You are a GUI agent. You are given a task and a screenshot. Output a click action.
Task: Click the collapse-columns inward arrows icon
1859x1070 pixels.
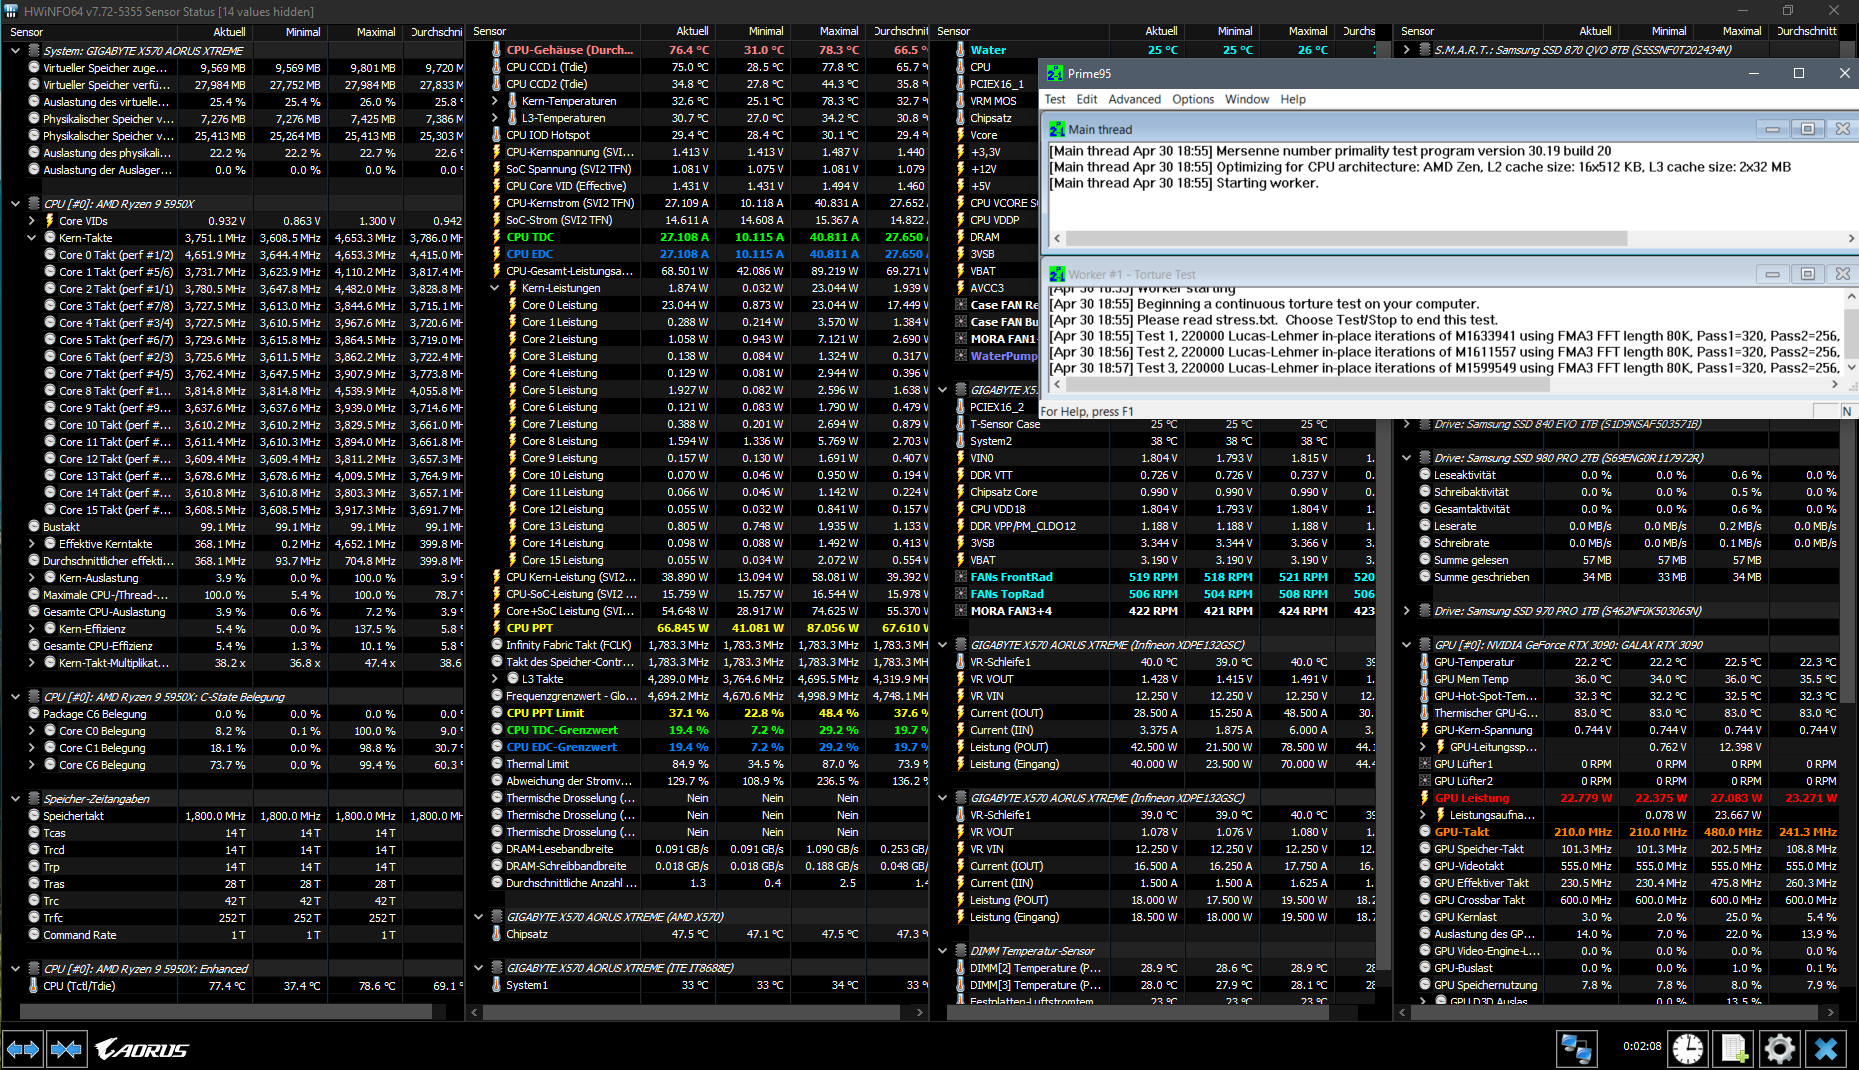[x=66, y=1049]
